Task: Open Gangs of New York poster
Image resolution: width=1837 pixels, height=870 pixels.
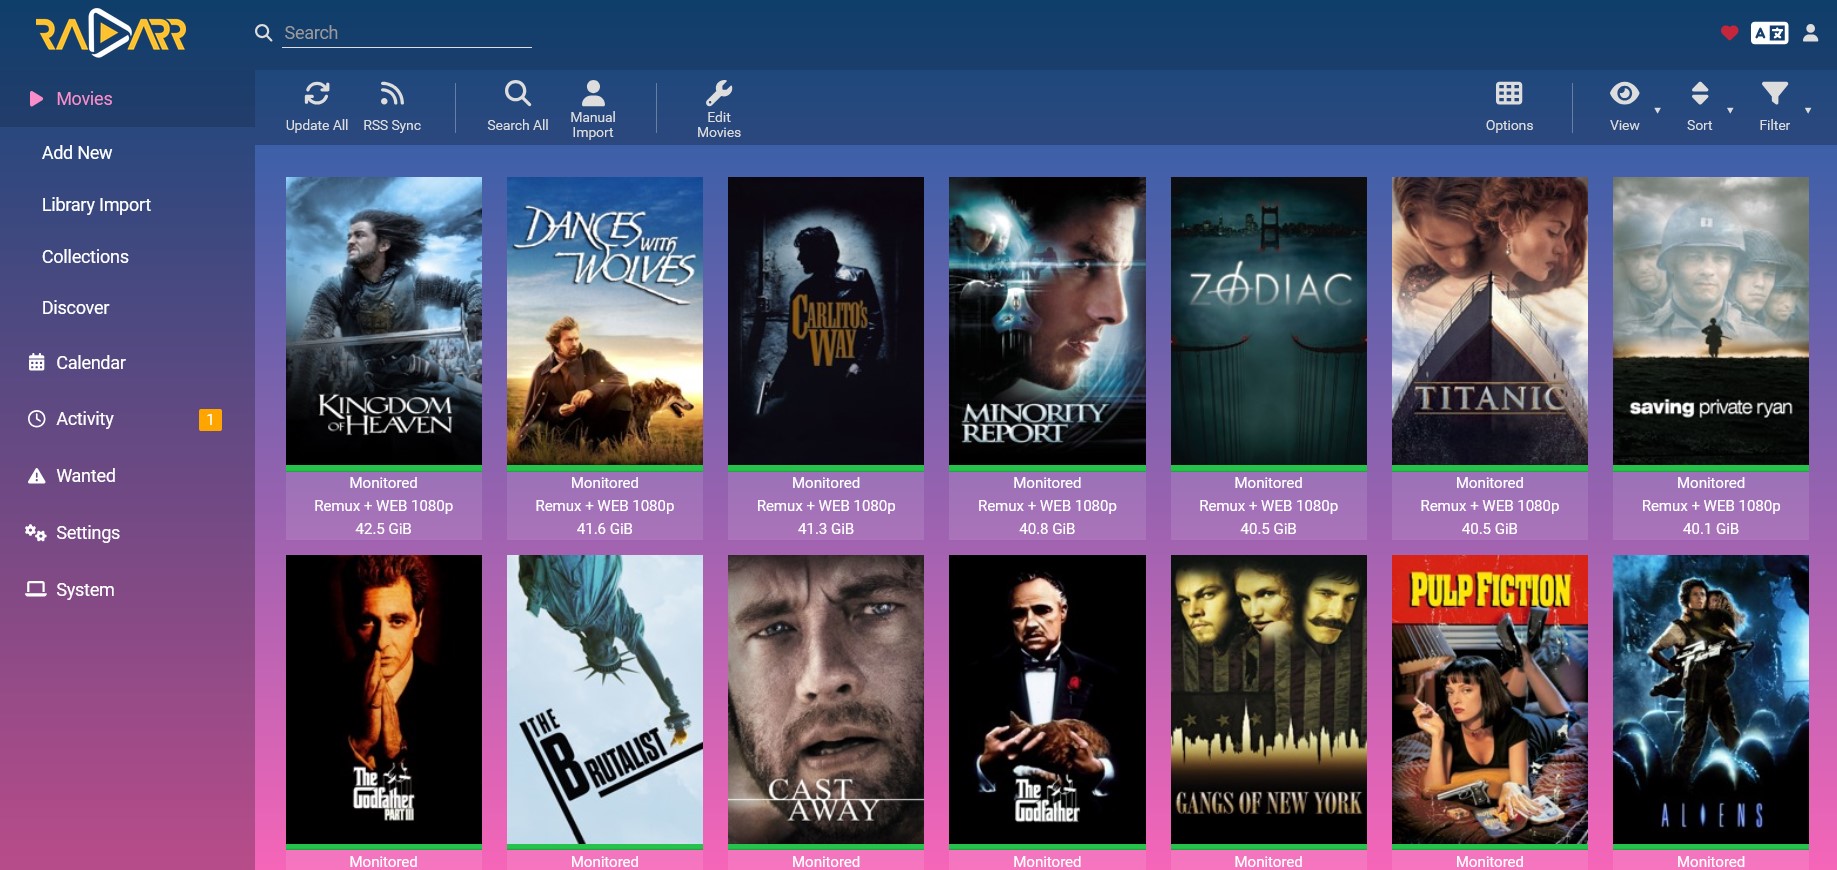Action: pyautogui.click(x=1269, y=700)
